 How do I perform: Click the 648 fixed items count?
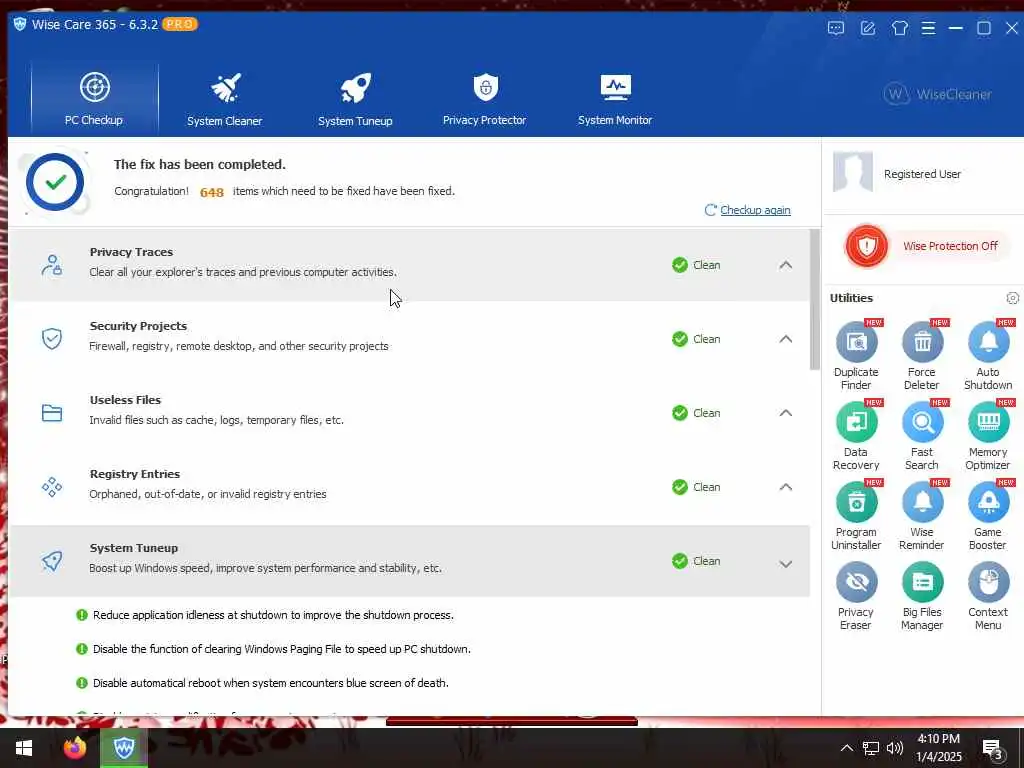click(212, 192)
